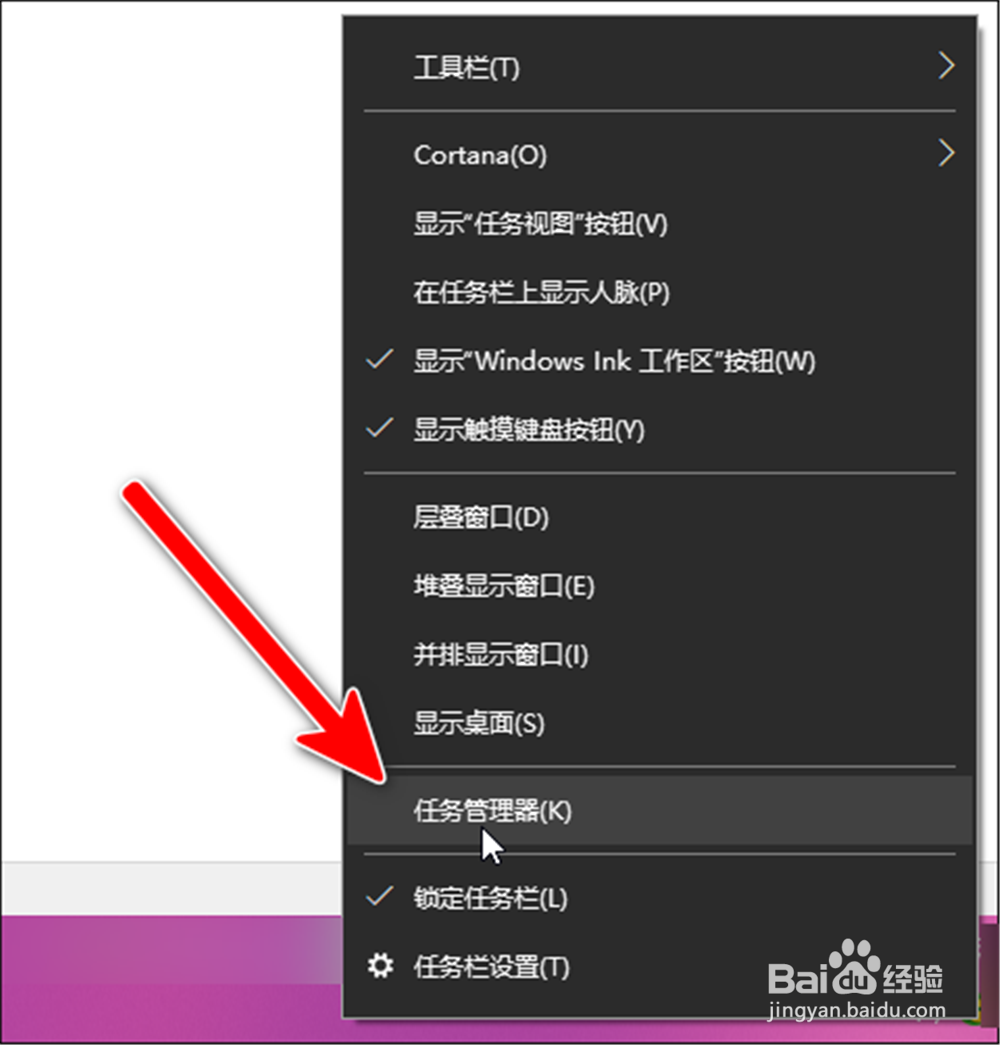Expand the 工具栏(T) submenu arrow

(947, 65)
